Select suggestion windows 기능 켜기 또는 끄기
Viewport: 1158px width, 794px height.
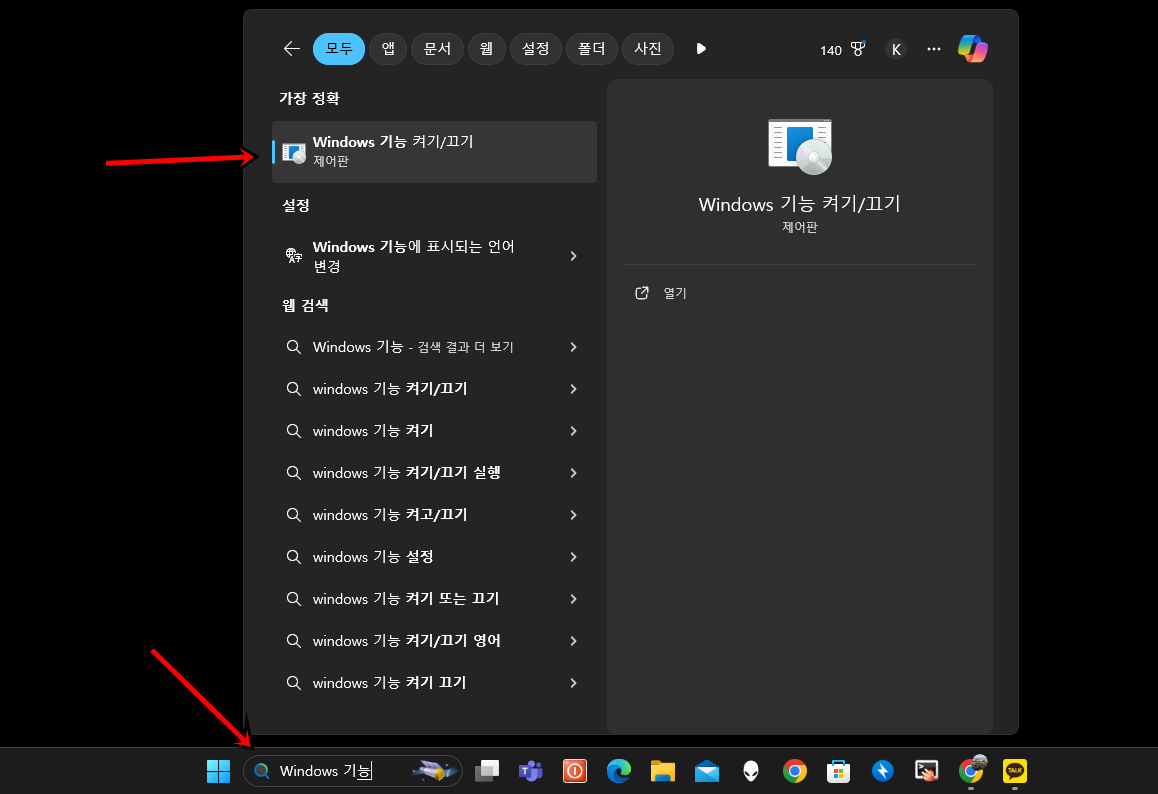[x=434, y=599]
